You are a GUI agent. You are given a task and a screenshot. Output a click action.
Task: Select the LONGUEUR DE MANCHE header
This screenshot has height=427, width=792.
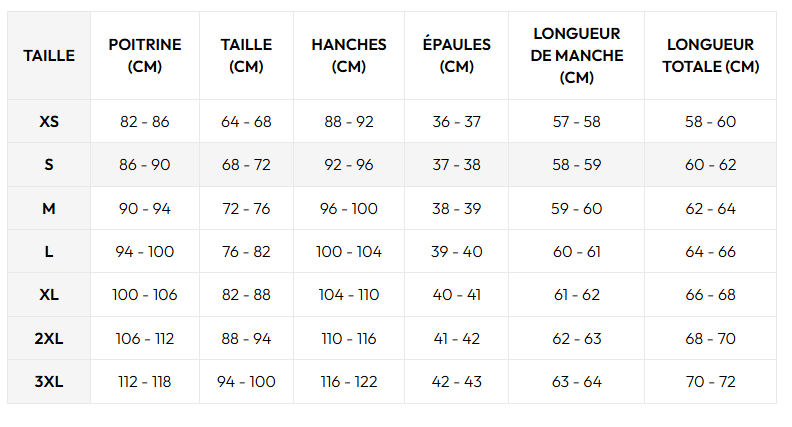(x=576, y=56)
